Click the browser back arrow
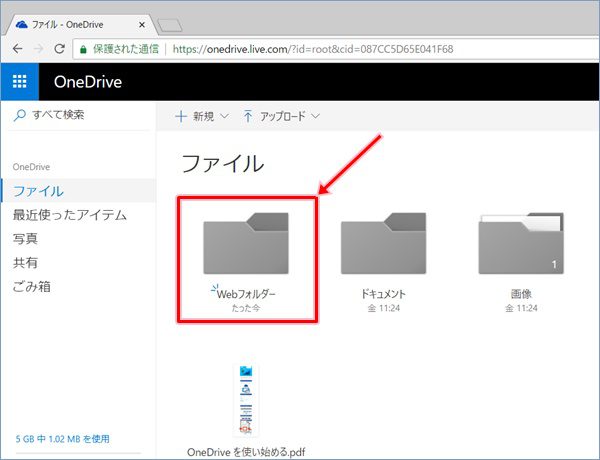This screenshot has height=460, width=600. pyautogui.click(x=18, y=48)
